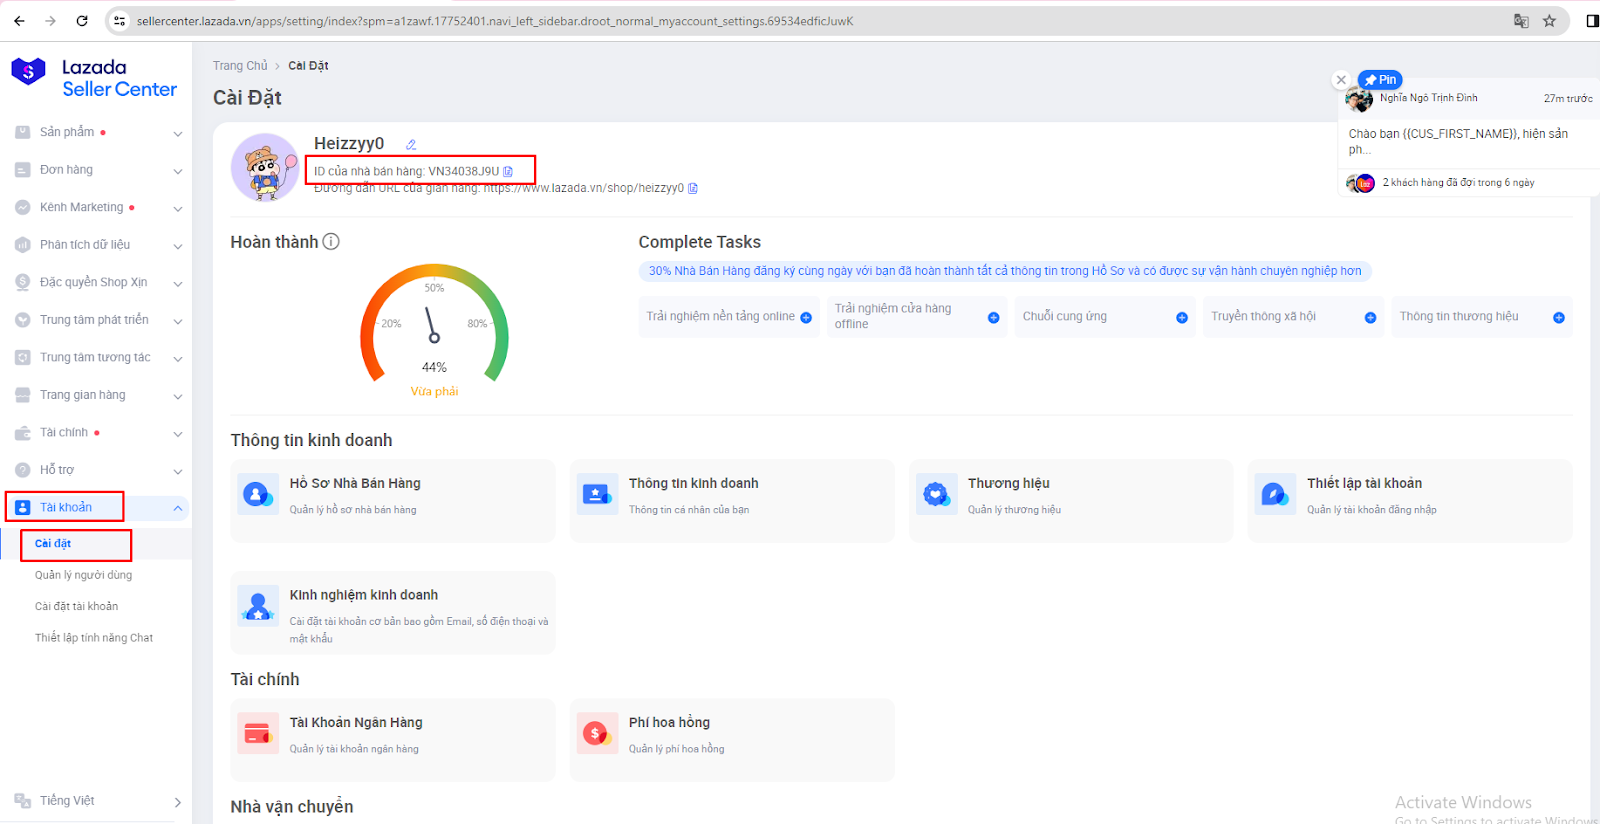Go to Trang Chủ breadcrumb
1600x824 pixels.
240,66
